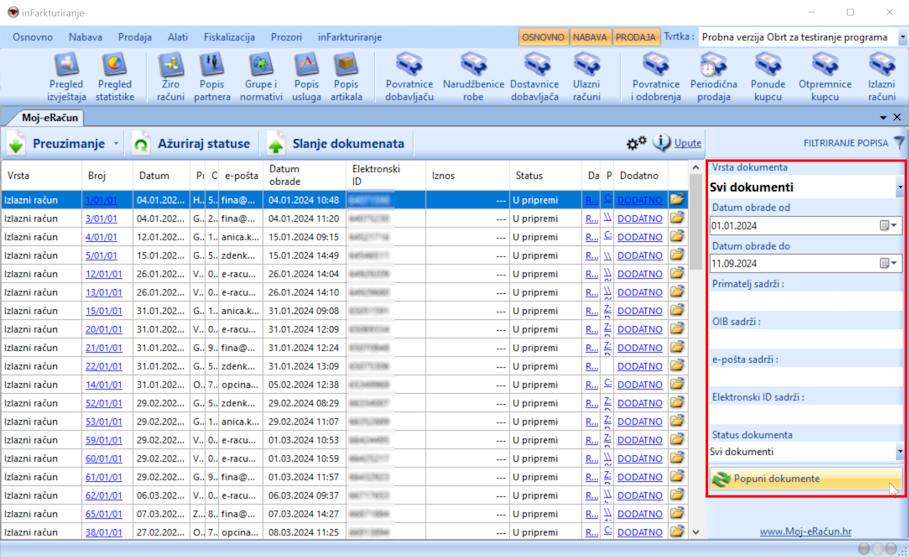Open the Nabava menu
This screenshot has height=558, width=909.
(85, 37)
